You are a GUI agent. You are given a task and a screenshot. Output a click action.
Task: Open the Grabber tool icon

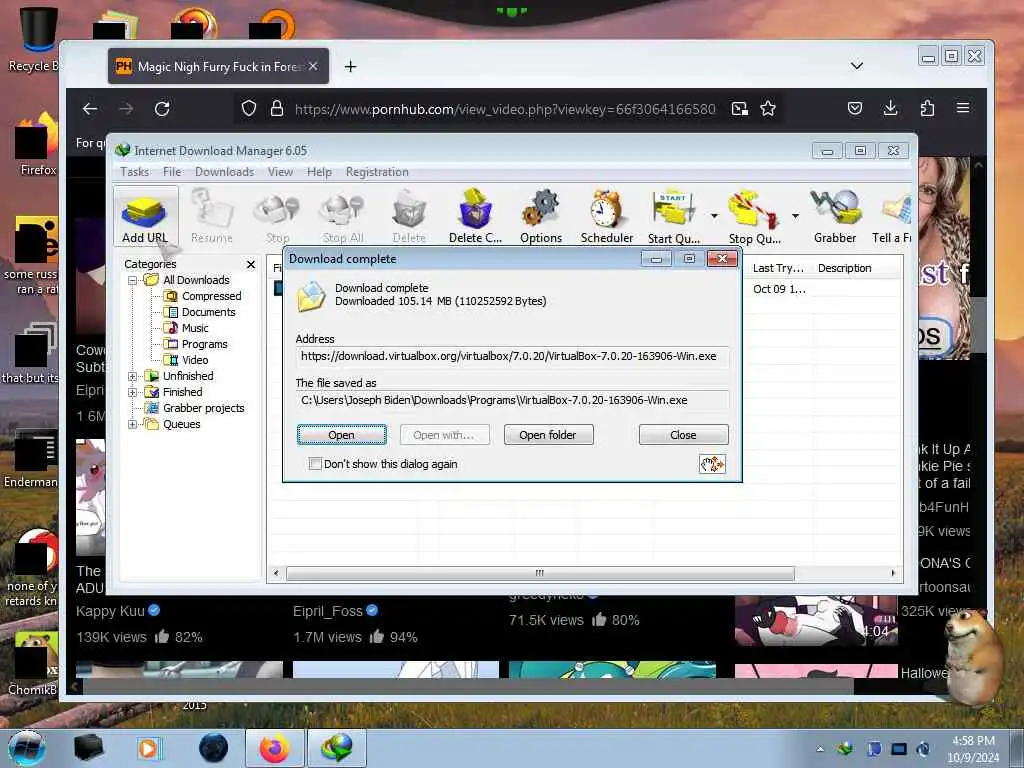click(x=835, y=216)
